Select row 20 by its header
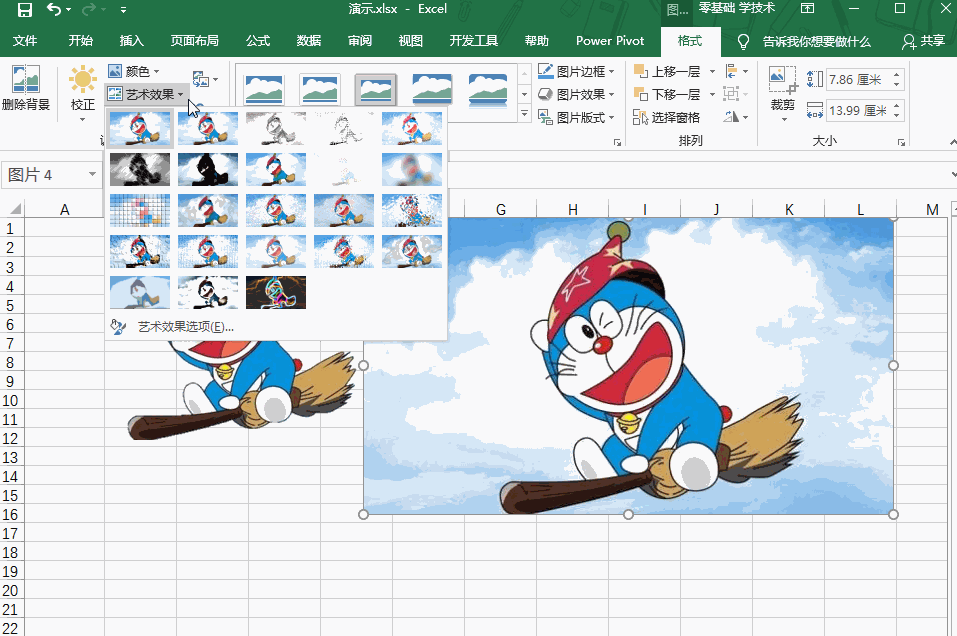957x636 pixels. [x=10, y=591]
